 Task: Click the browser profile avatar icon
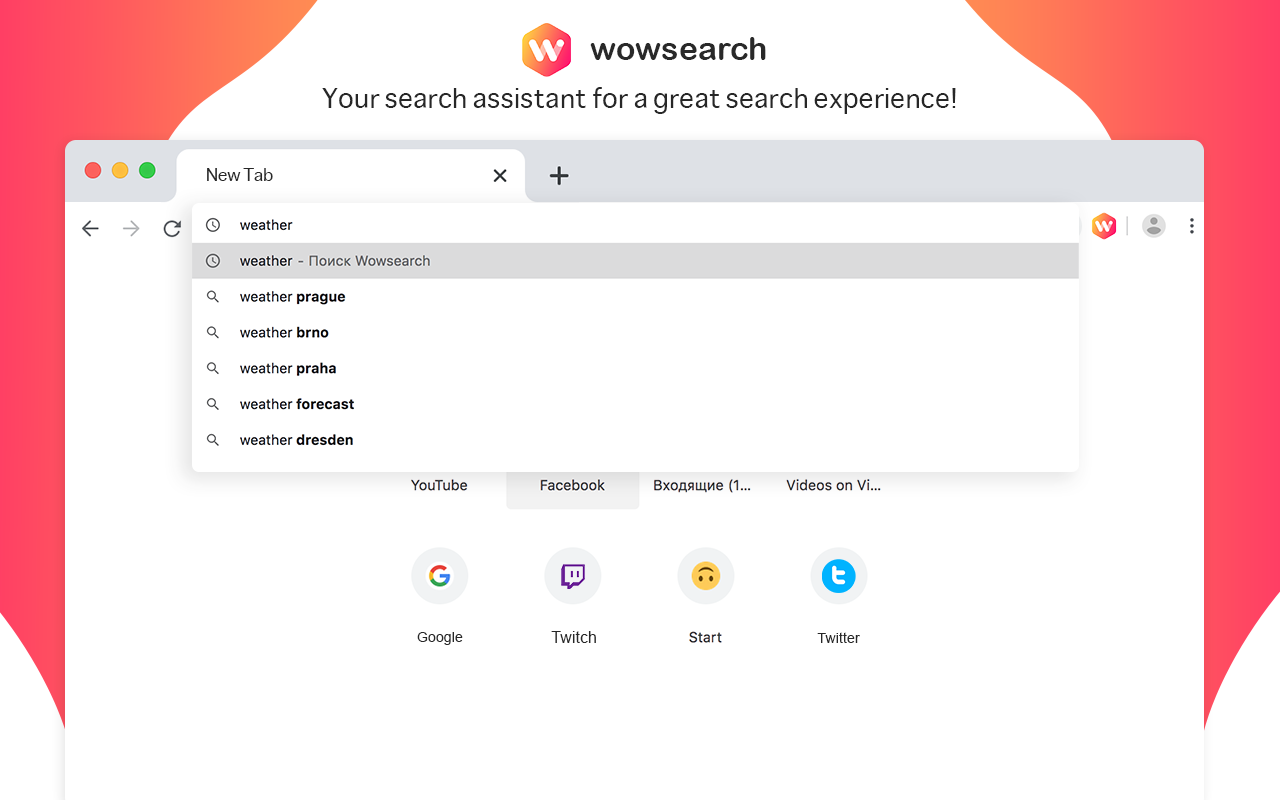point(1153,225)
